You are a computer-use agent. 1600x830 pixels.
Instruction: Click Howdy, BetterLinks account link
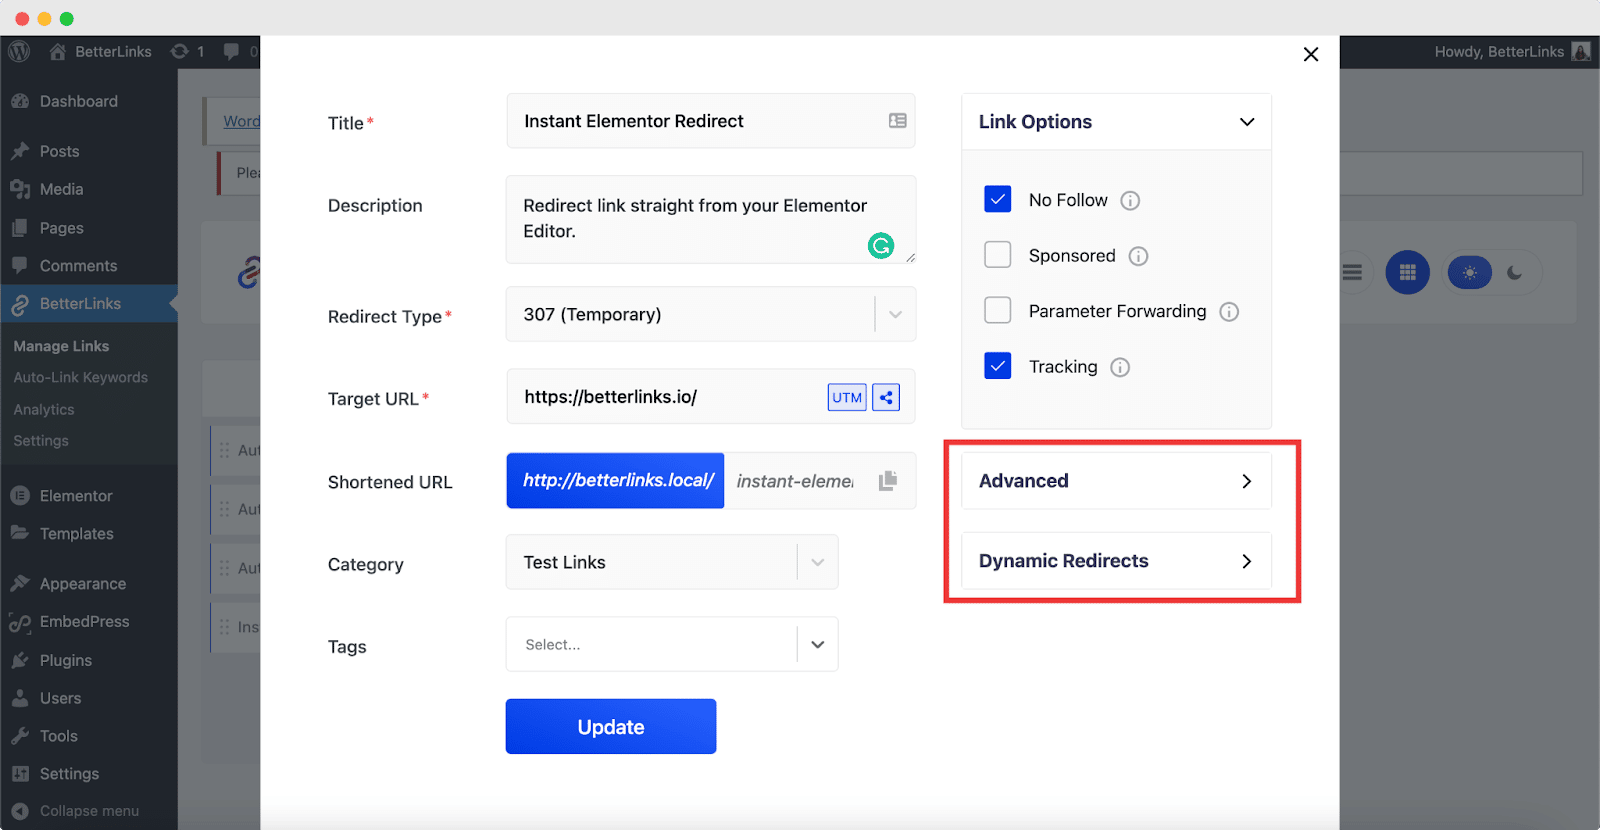click(x=1499, y=52)
